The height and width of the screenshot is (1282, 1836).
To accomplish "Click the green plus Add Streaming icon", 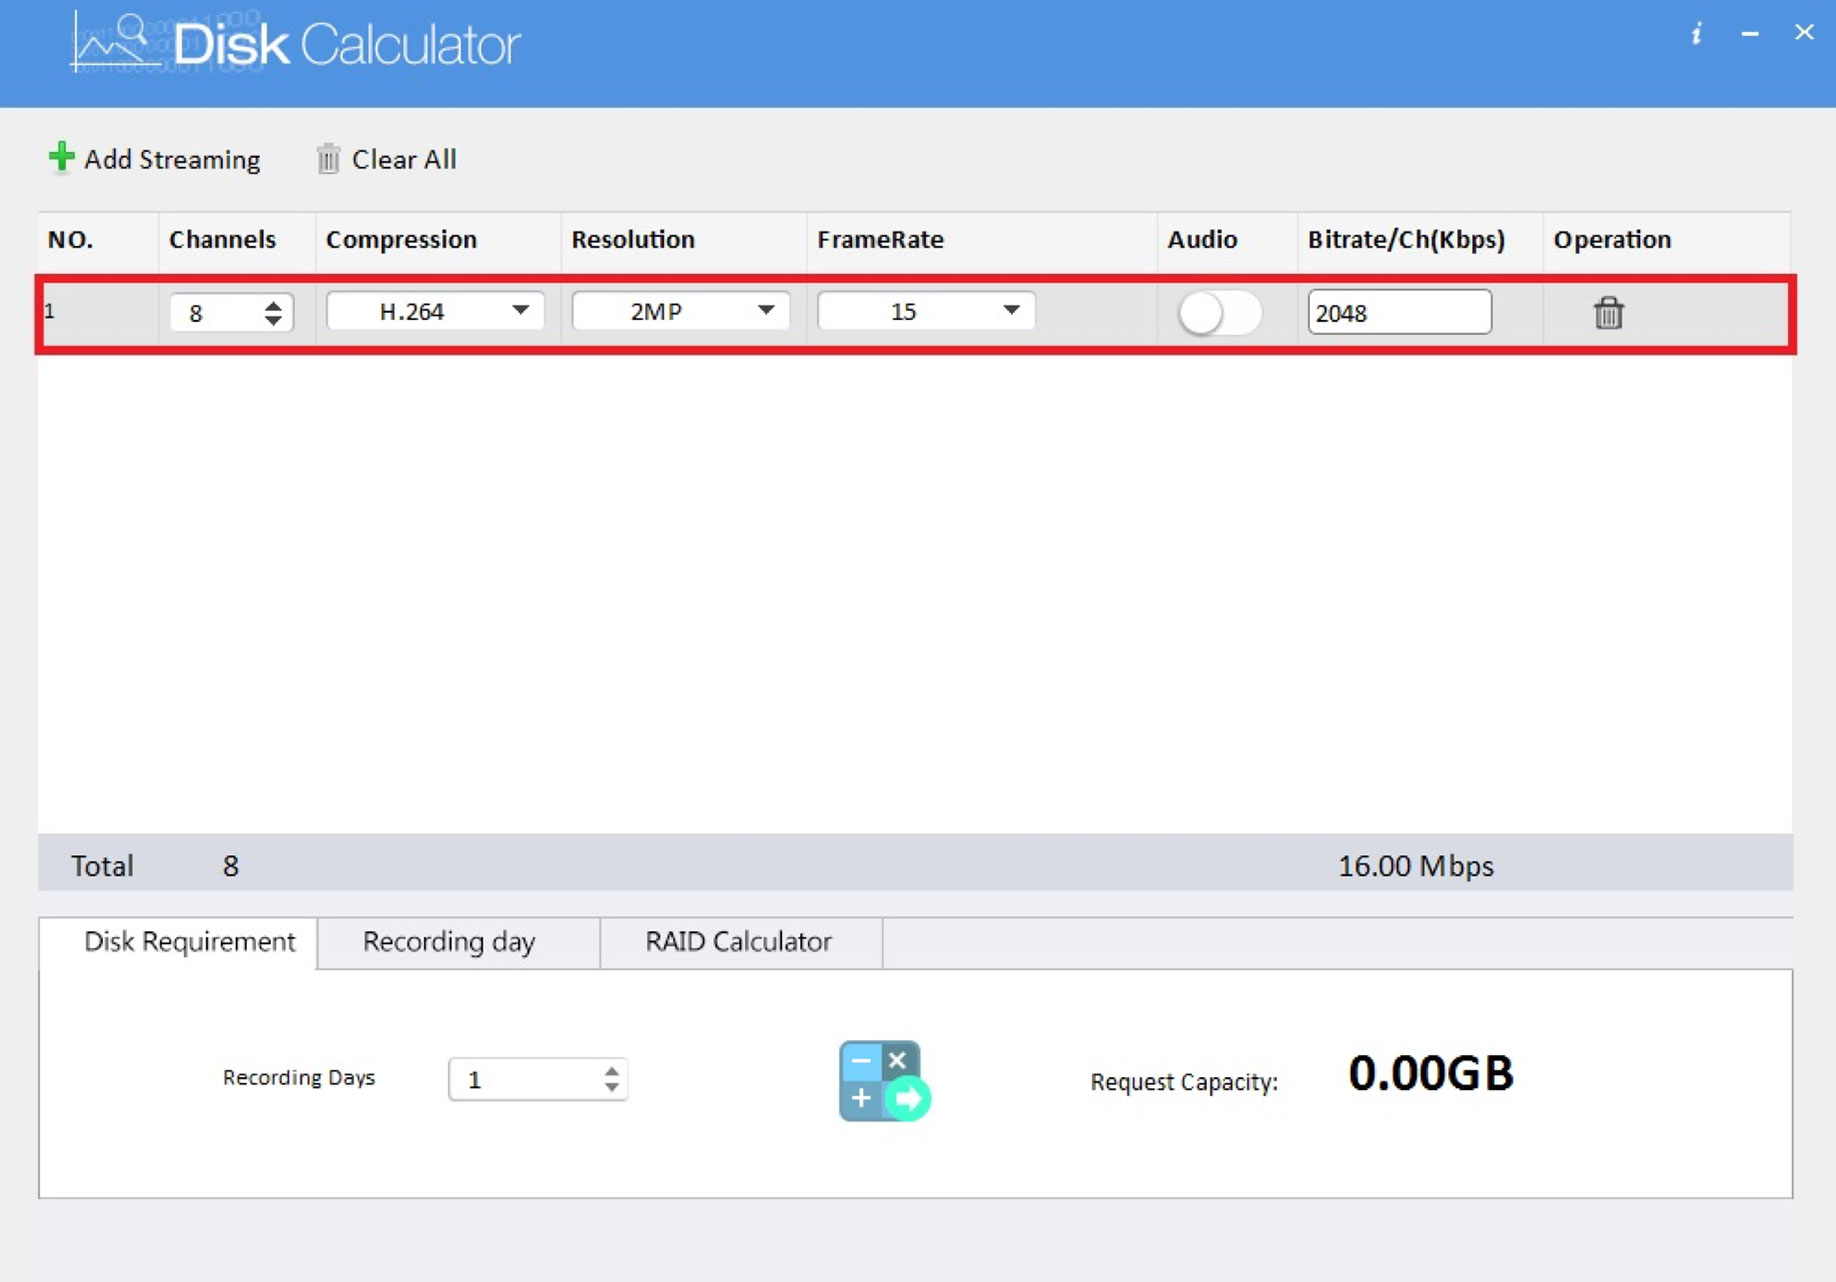I will pyautogui.click(x=61, y=157).
